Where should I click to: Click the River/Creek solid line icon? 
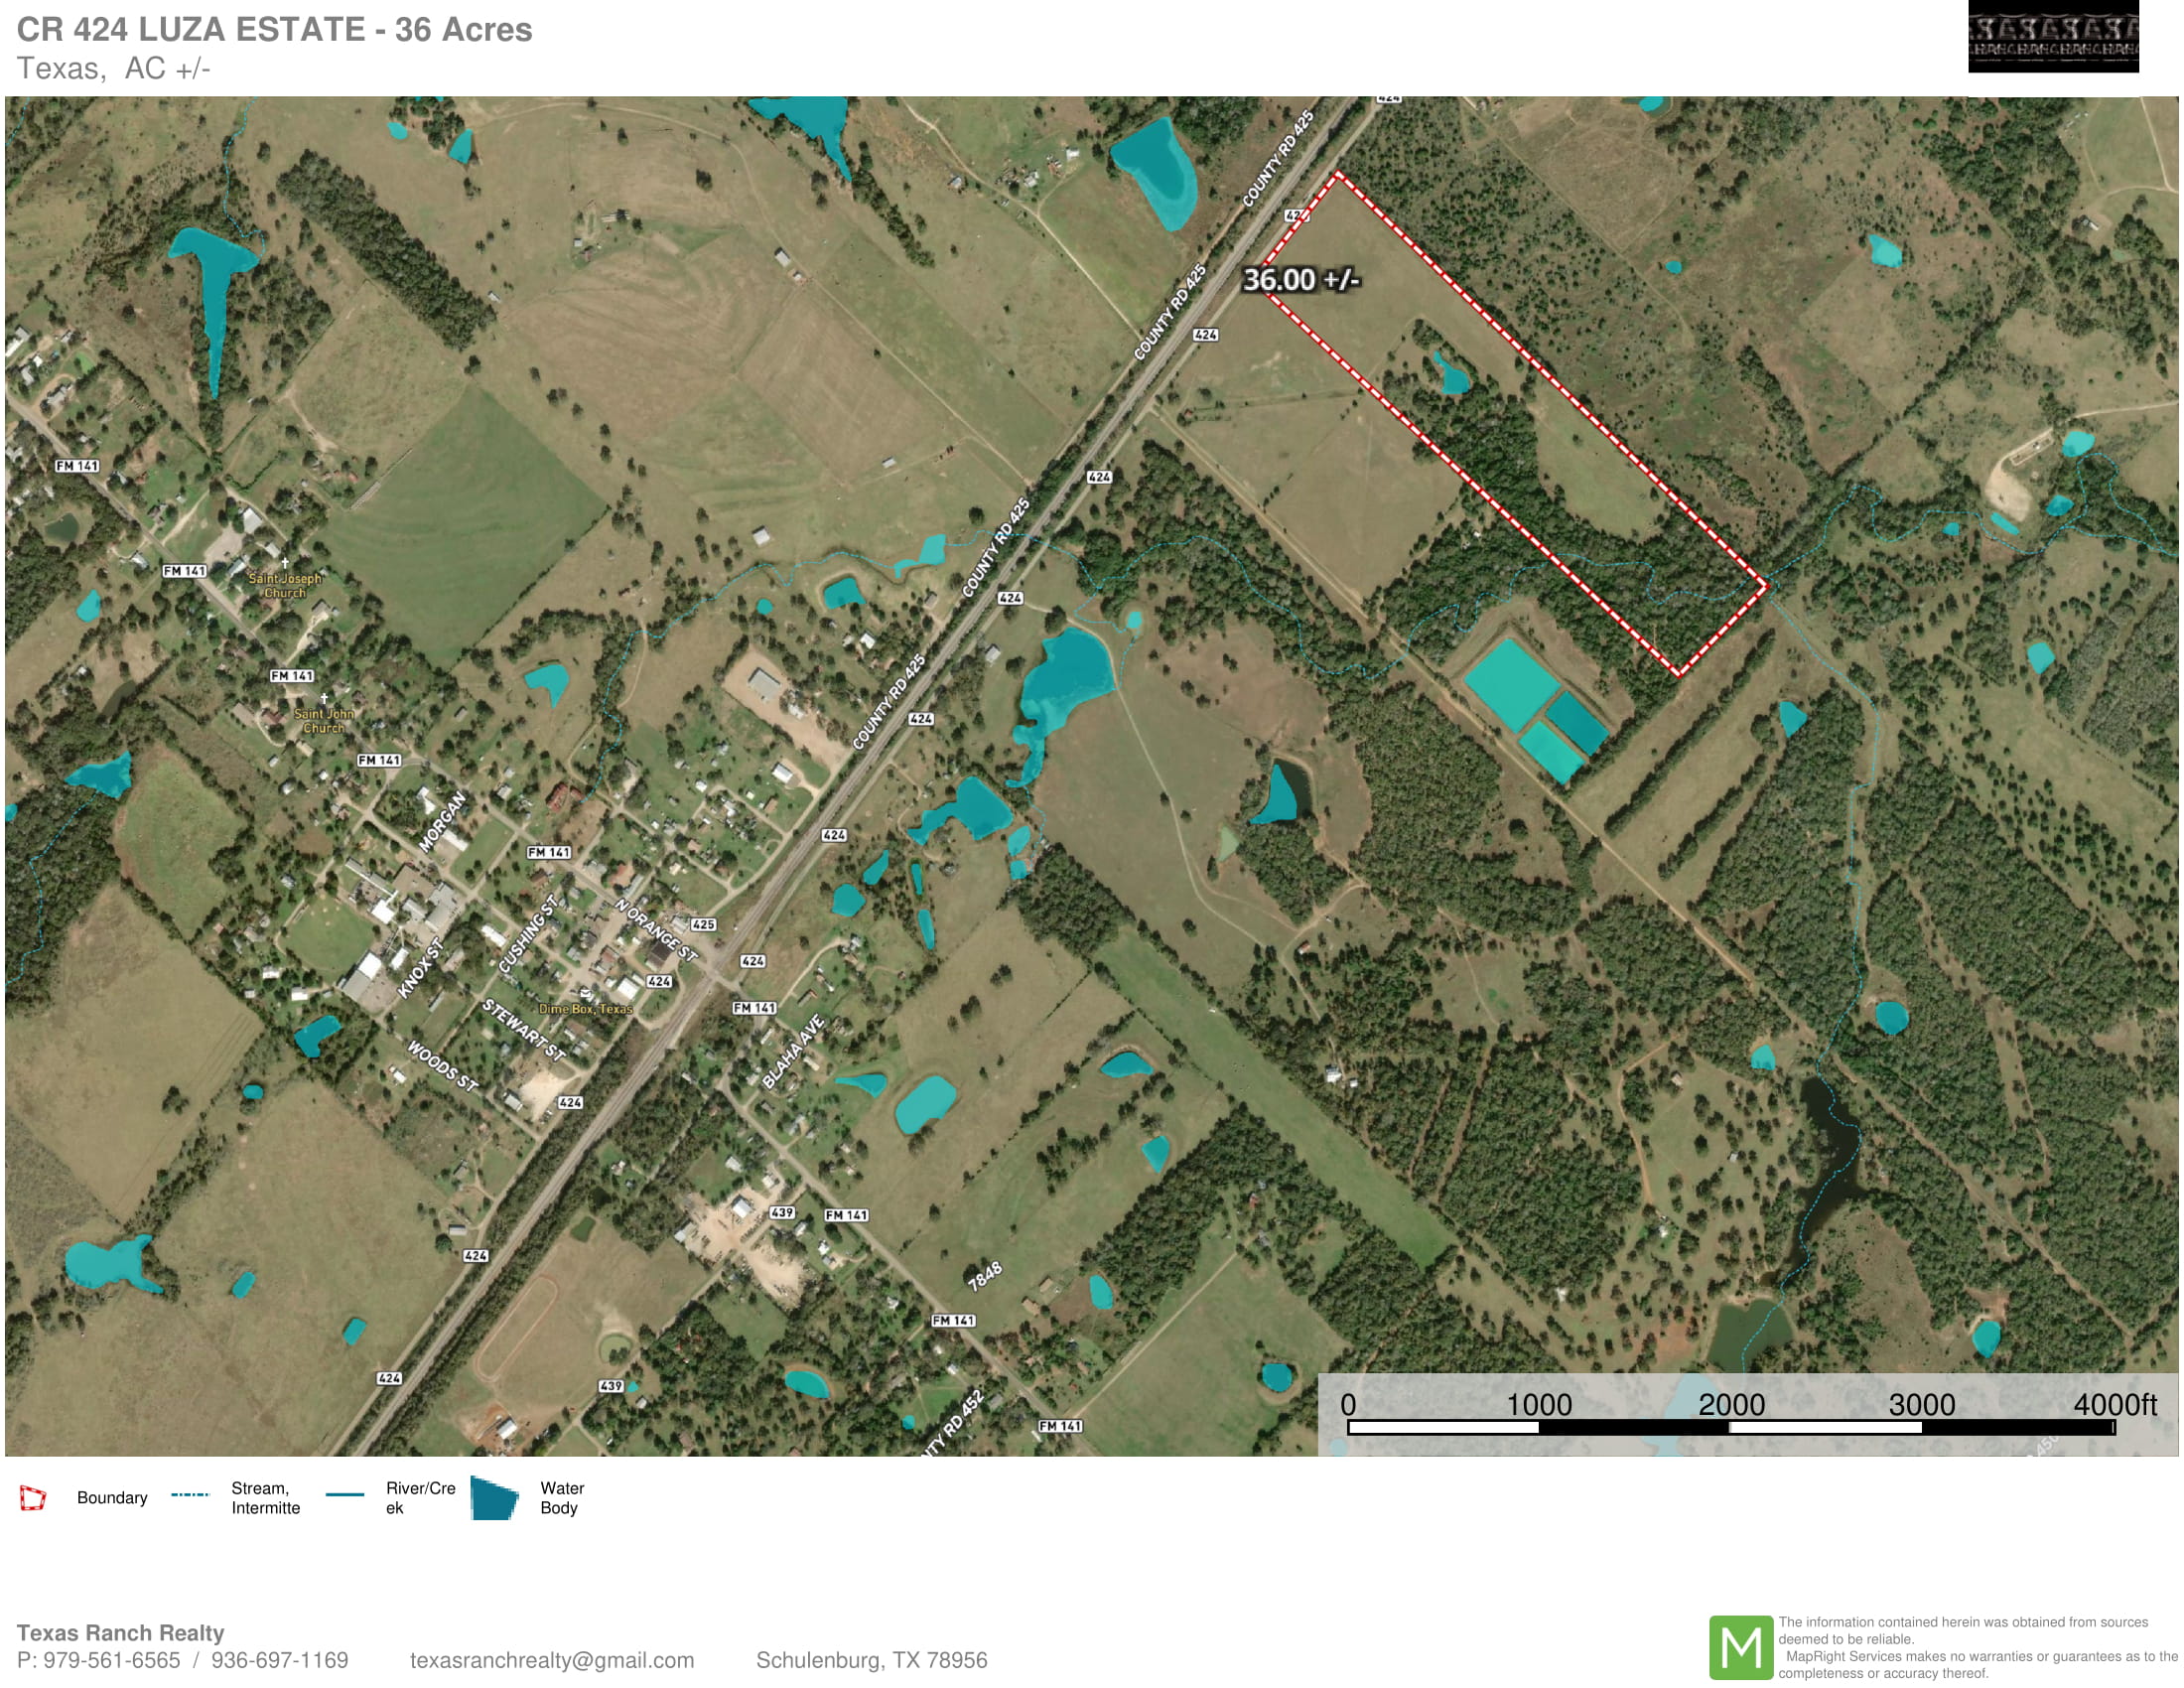[x=345, y=1495]
